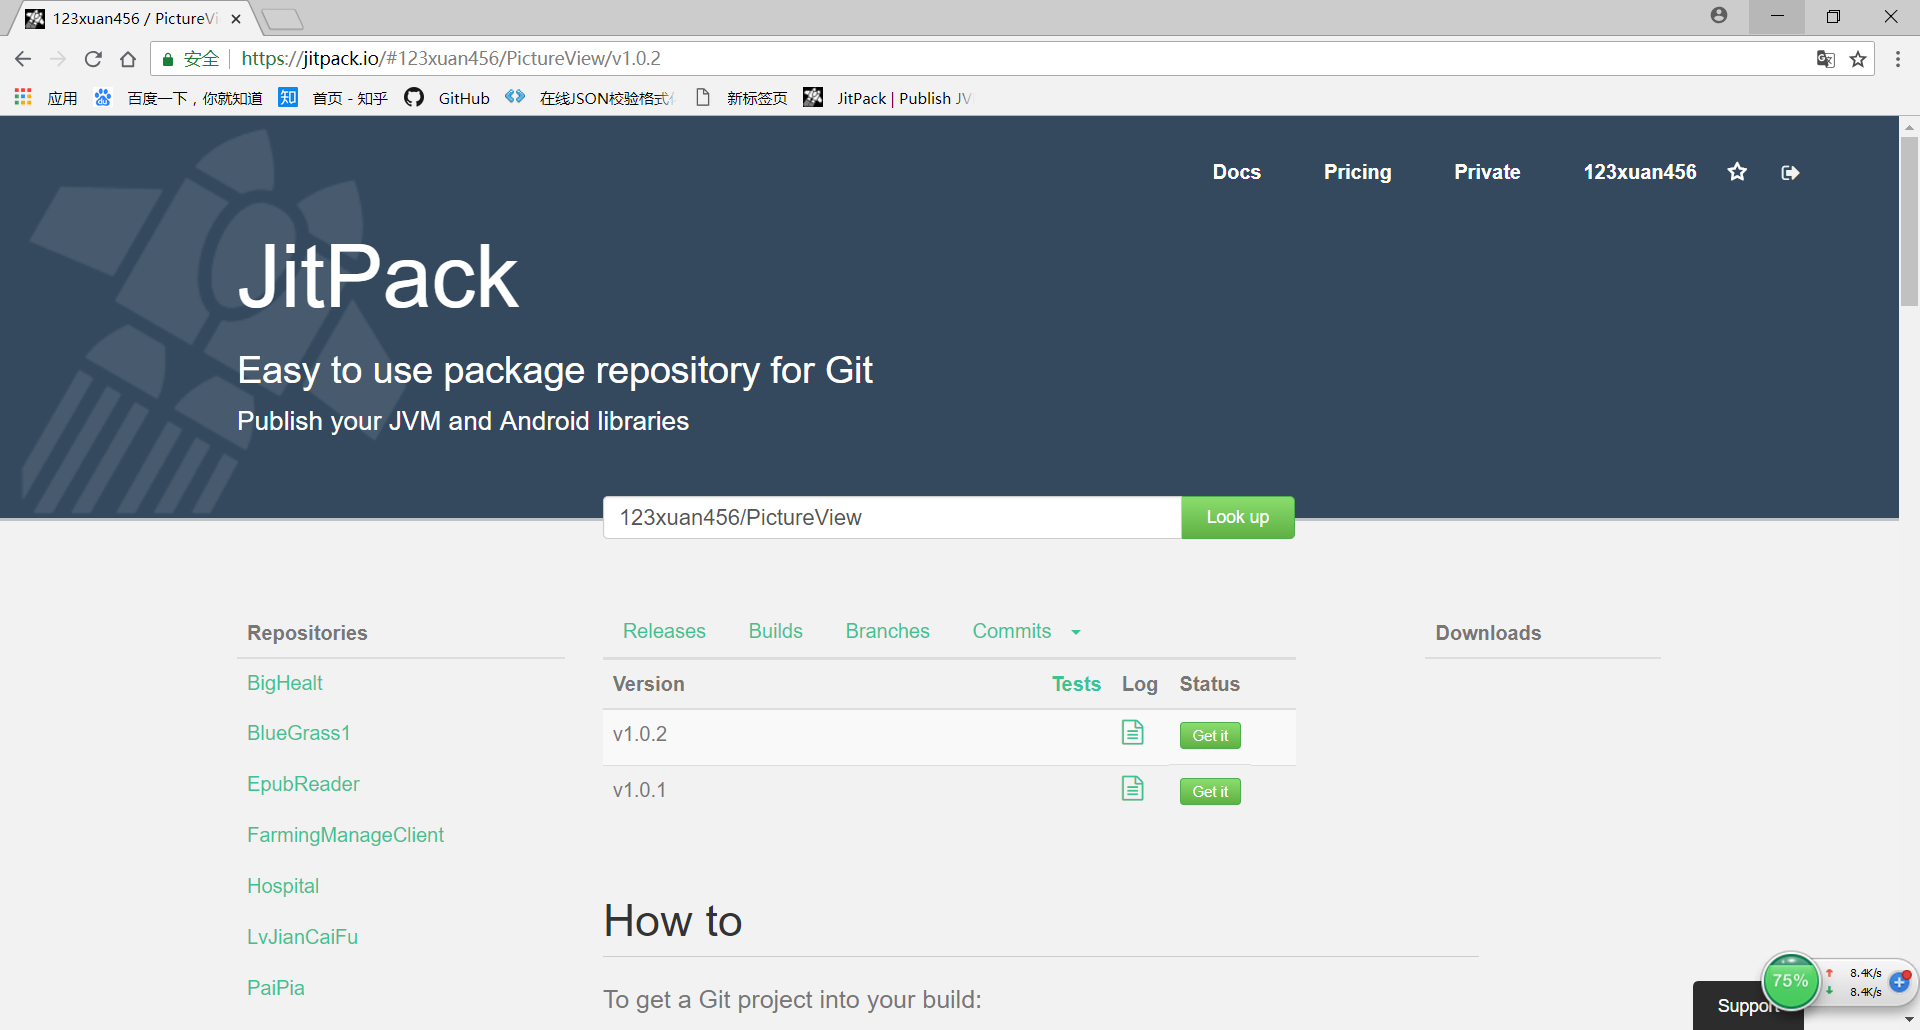Switch to the Branches tab
1920x1030 pixels.
(887, 631)
